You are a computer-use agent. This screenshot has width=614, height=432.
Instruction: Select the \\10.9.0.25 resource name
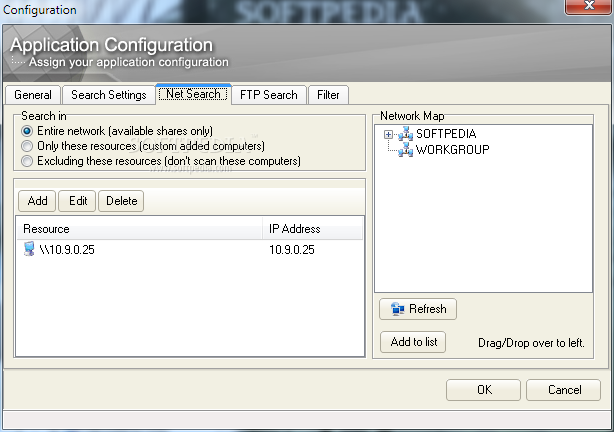pyautogui.click(x=67, y=249)
